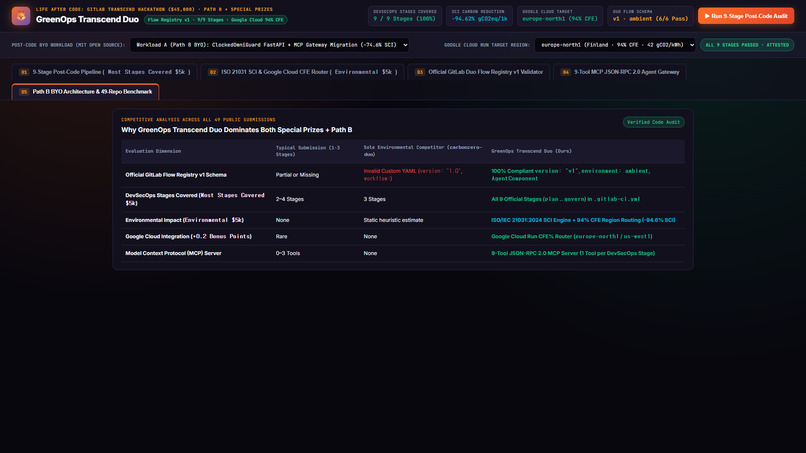Click the 'All 9 Official Stages' cell
806x453 pixels.
tap(565, 199)
